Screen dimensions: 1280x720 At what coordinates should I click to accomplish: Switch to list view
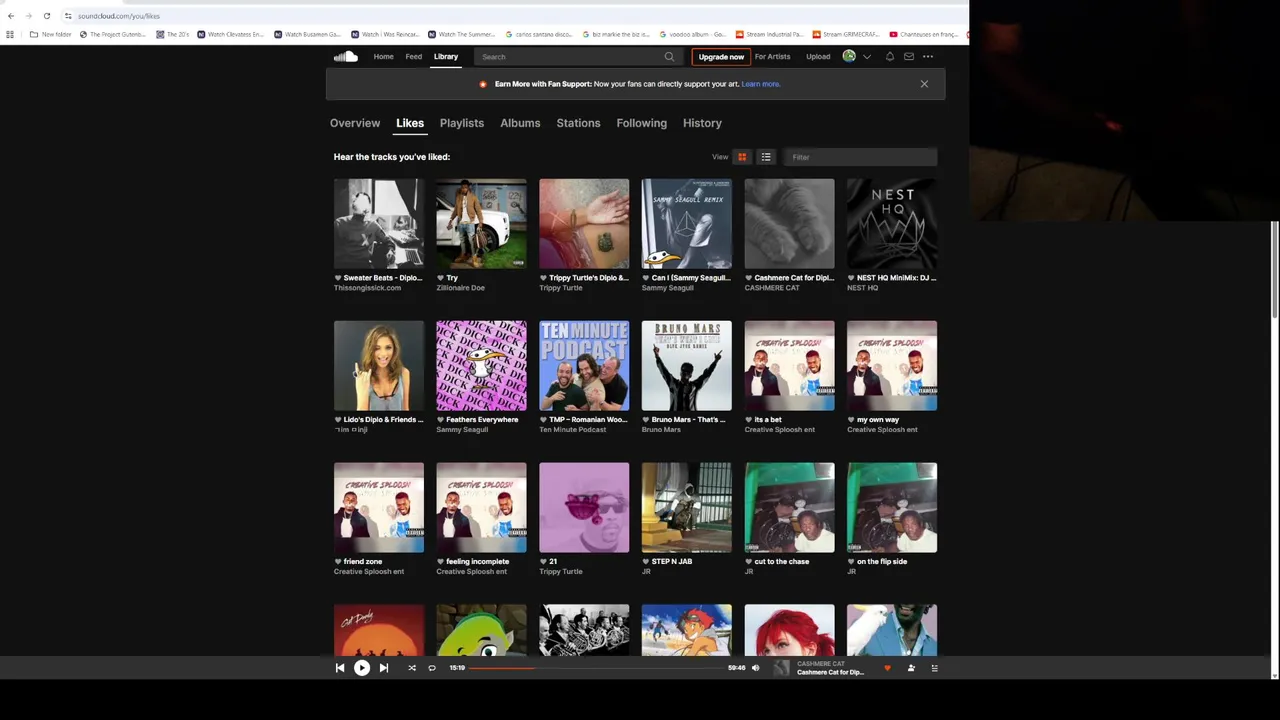(x=766, y=157)
